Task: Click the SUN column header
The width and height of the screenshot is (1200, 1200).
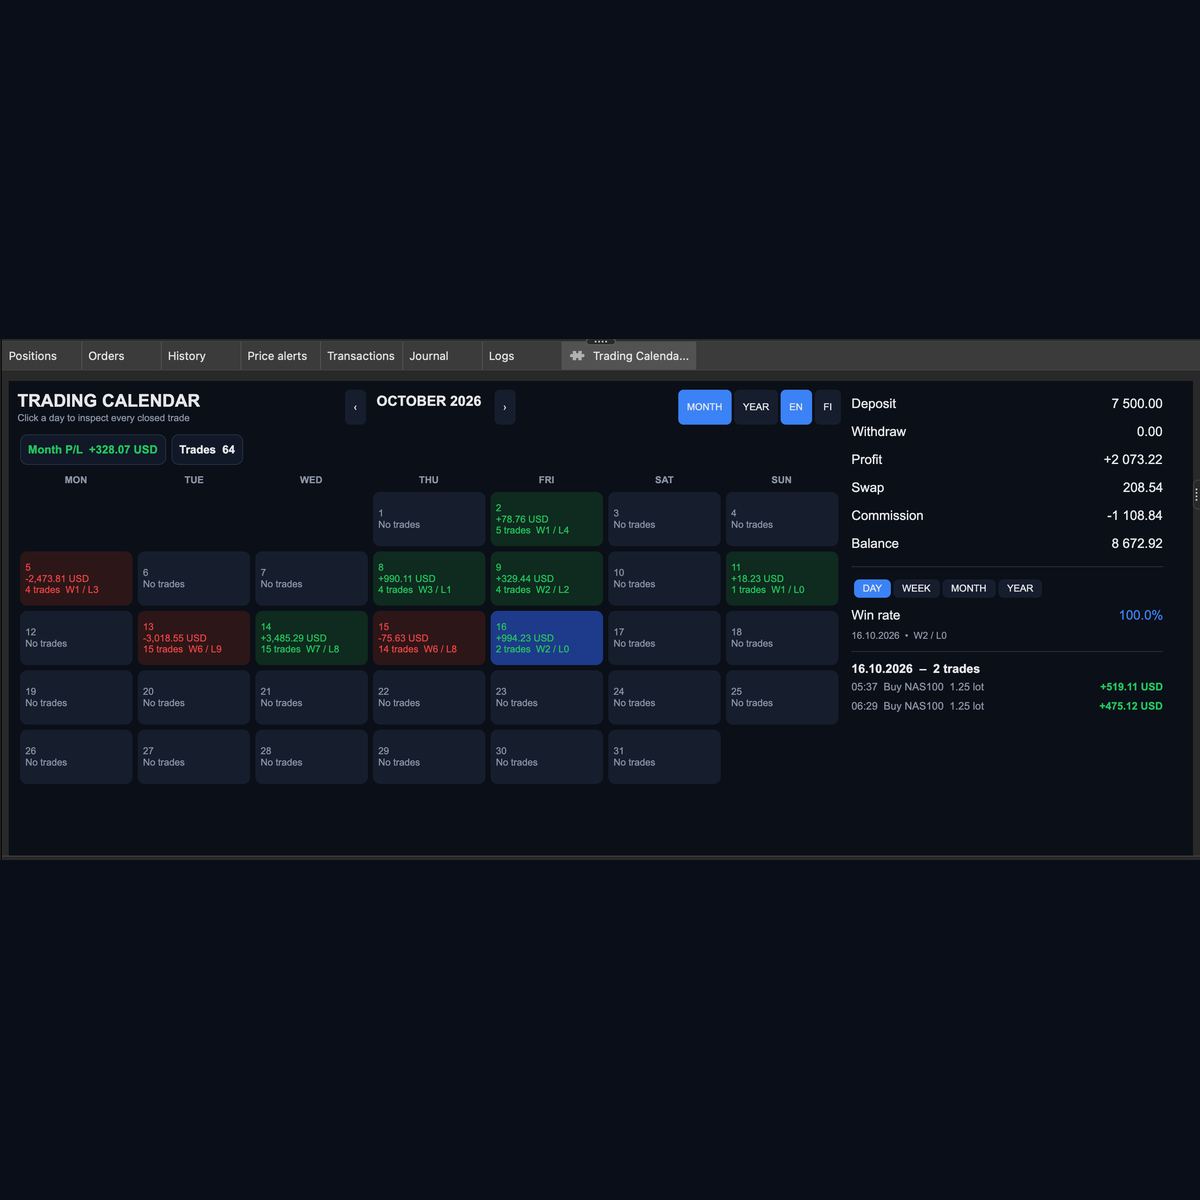Action: (x=782, y=480)
